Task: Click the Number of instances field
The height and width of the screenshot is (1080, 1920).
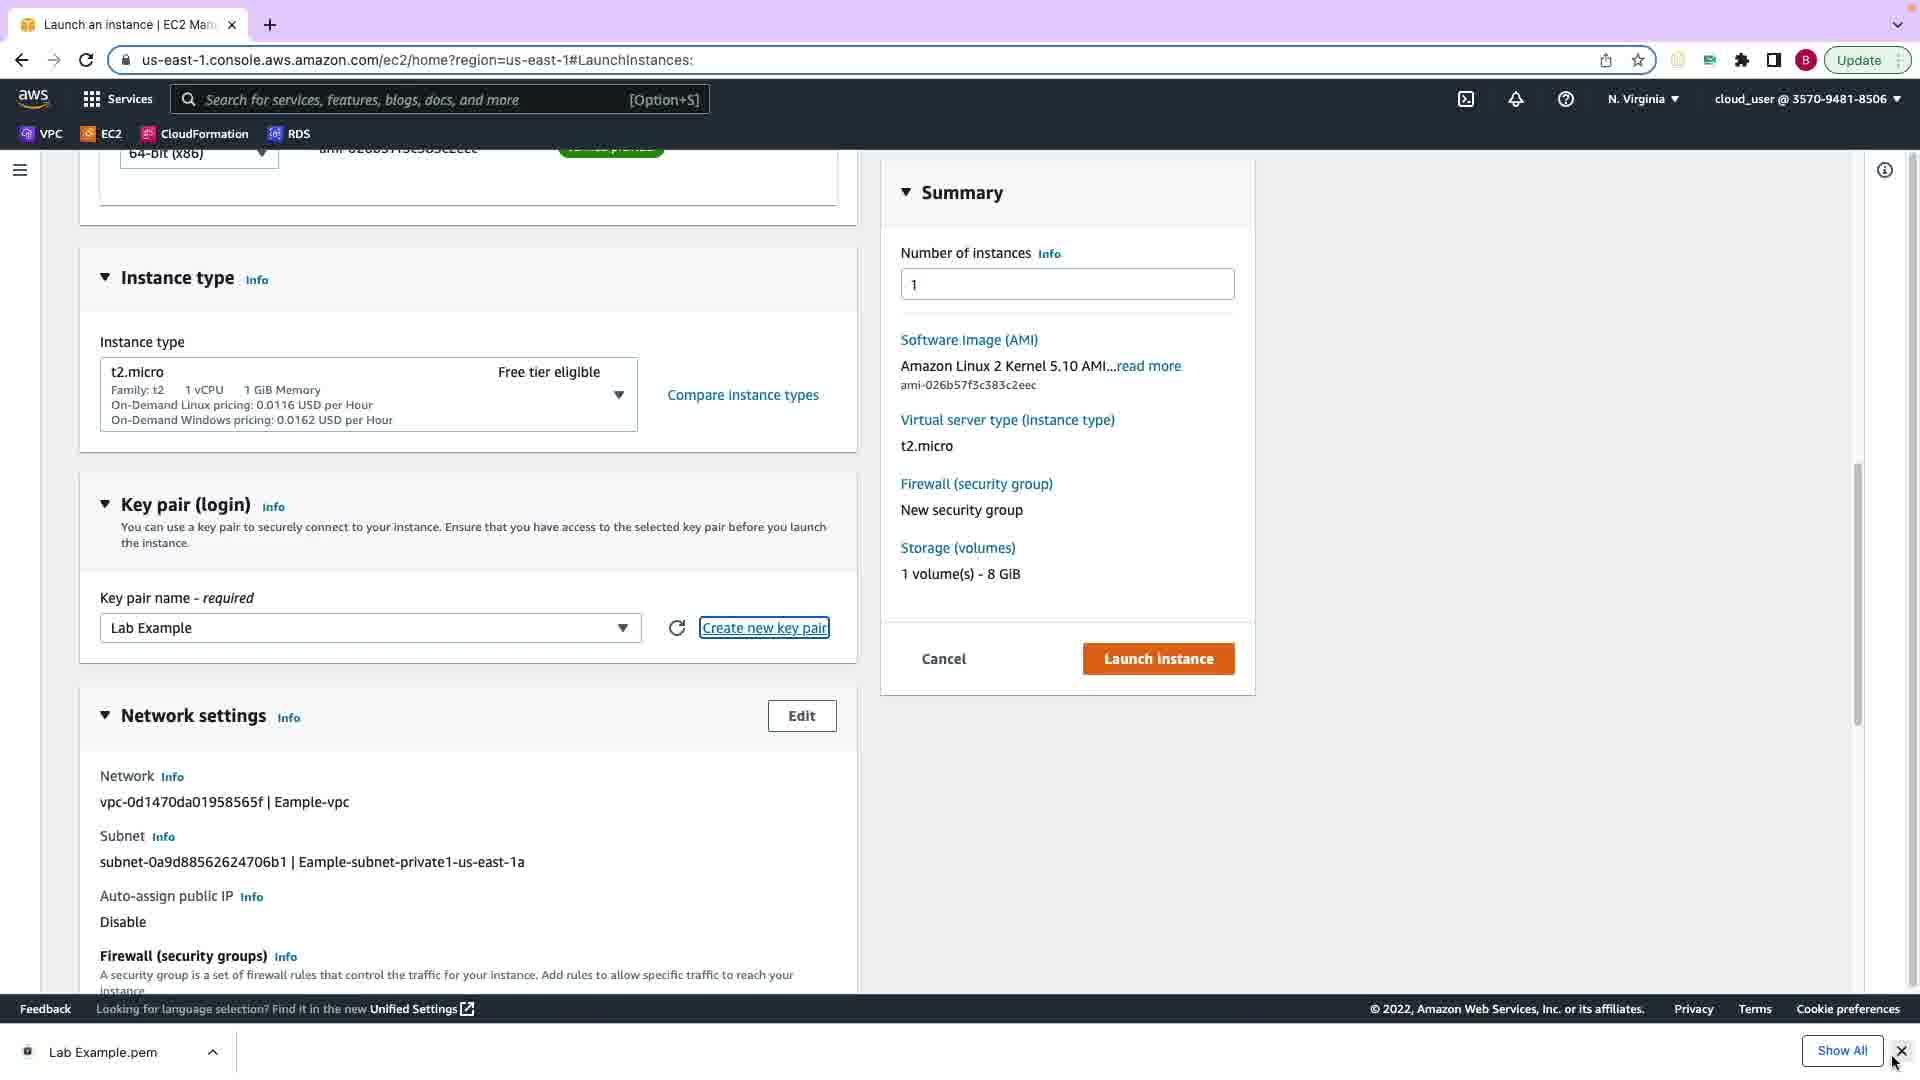Action: 1066,284
